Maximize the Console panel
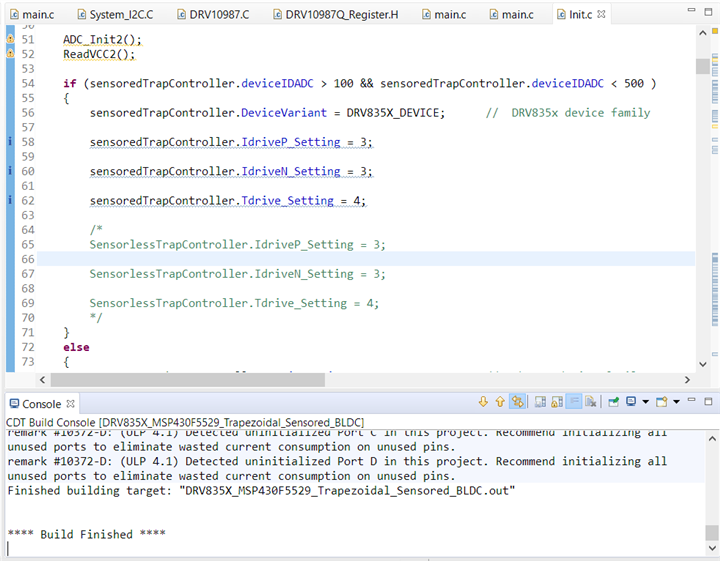Viewport: 720px width, 561px height. click(x=709, y=401)
